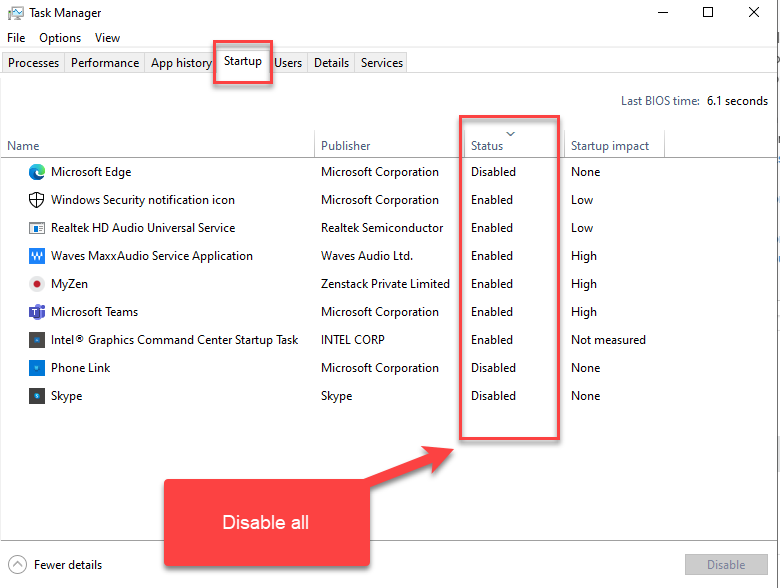Select the MyZen startup entry

click(69, 284)
